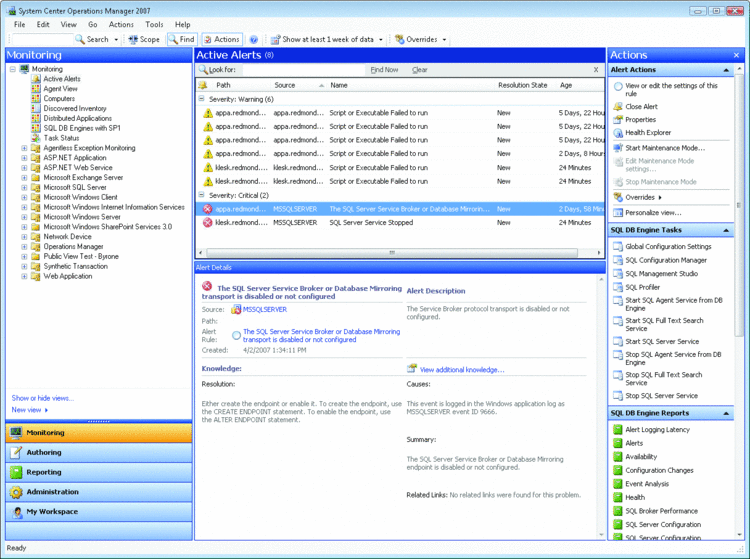Viewport: 750px width, 559px height.
Task: Open the File menu
Action: click(x=20, y=24)
